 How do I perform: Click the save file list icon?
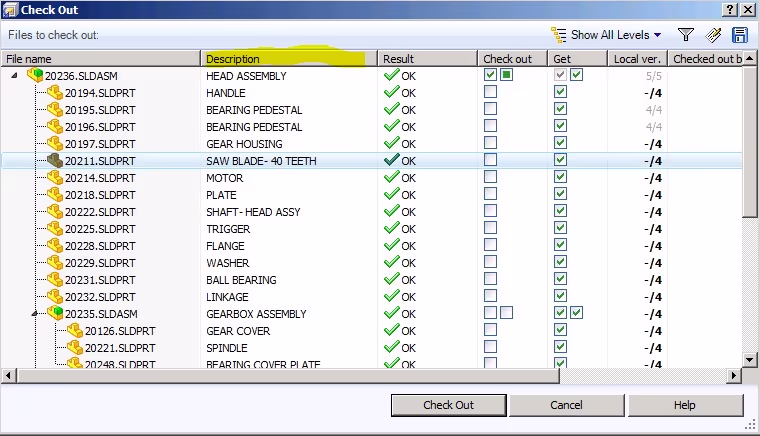click(x=740, y=35)
